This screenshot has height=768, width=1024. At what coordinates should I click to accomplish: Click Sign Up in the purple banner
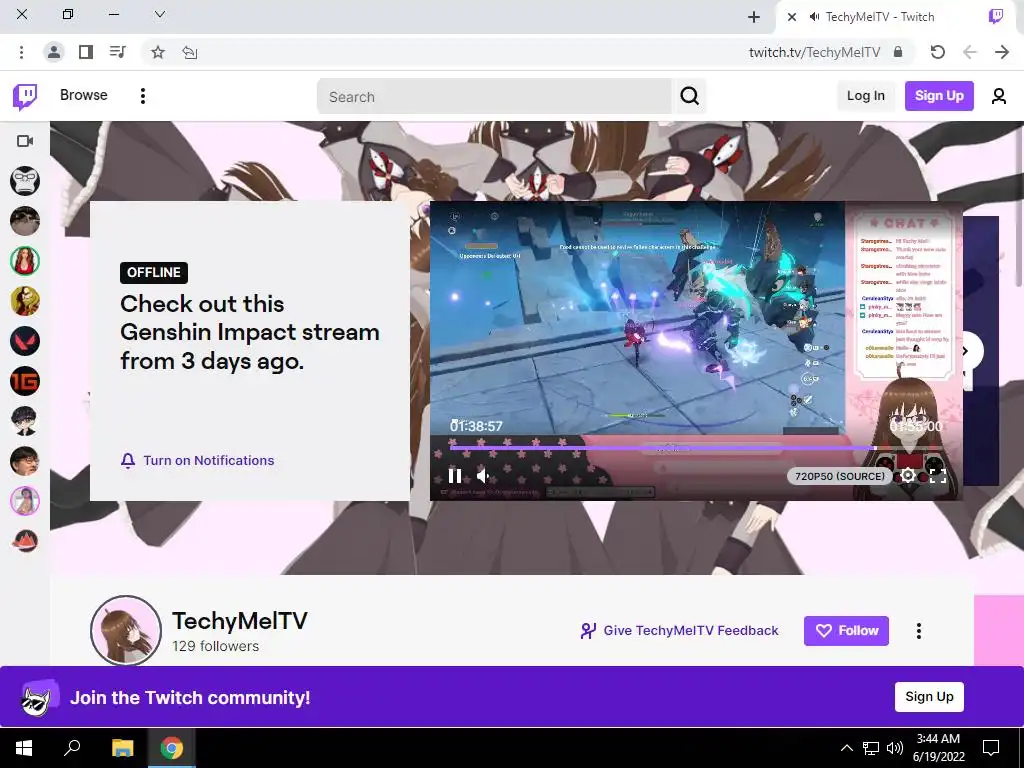pos(929,697)
